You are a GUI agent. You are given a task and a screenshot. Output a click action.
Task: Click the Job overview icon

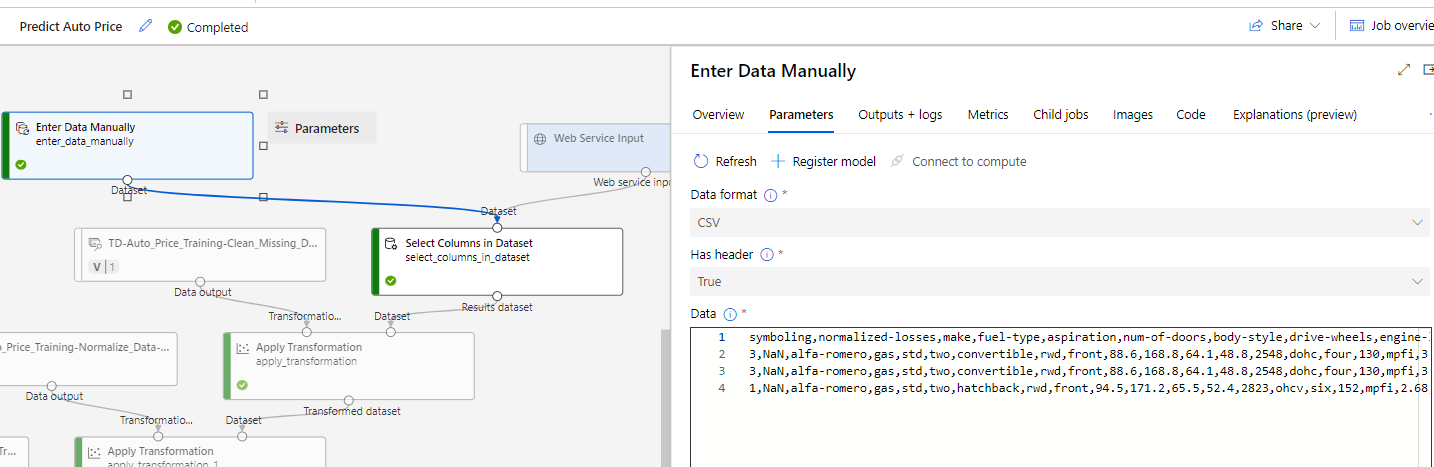[x=1357, y=26]
